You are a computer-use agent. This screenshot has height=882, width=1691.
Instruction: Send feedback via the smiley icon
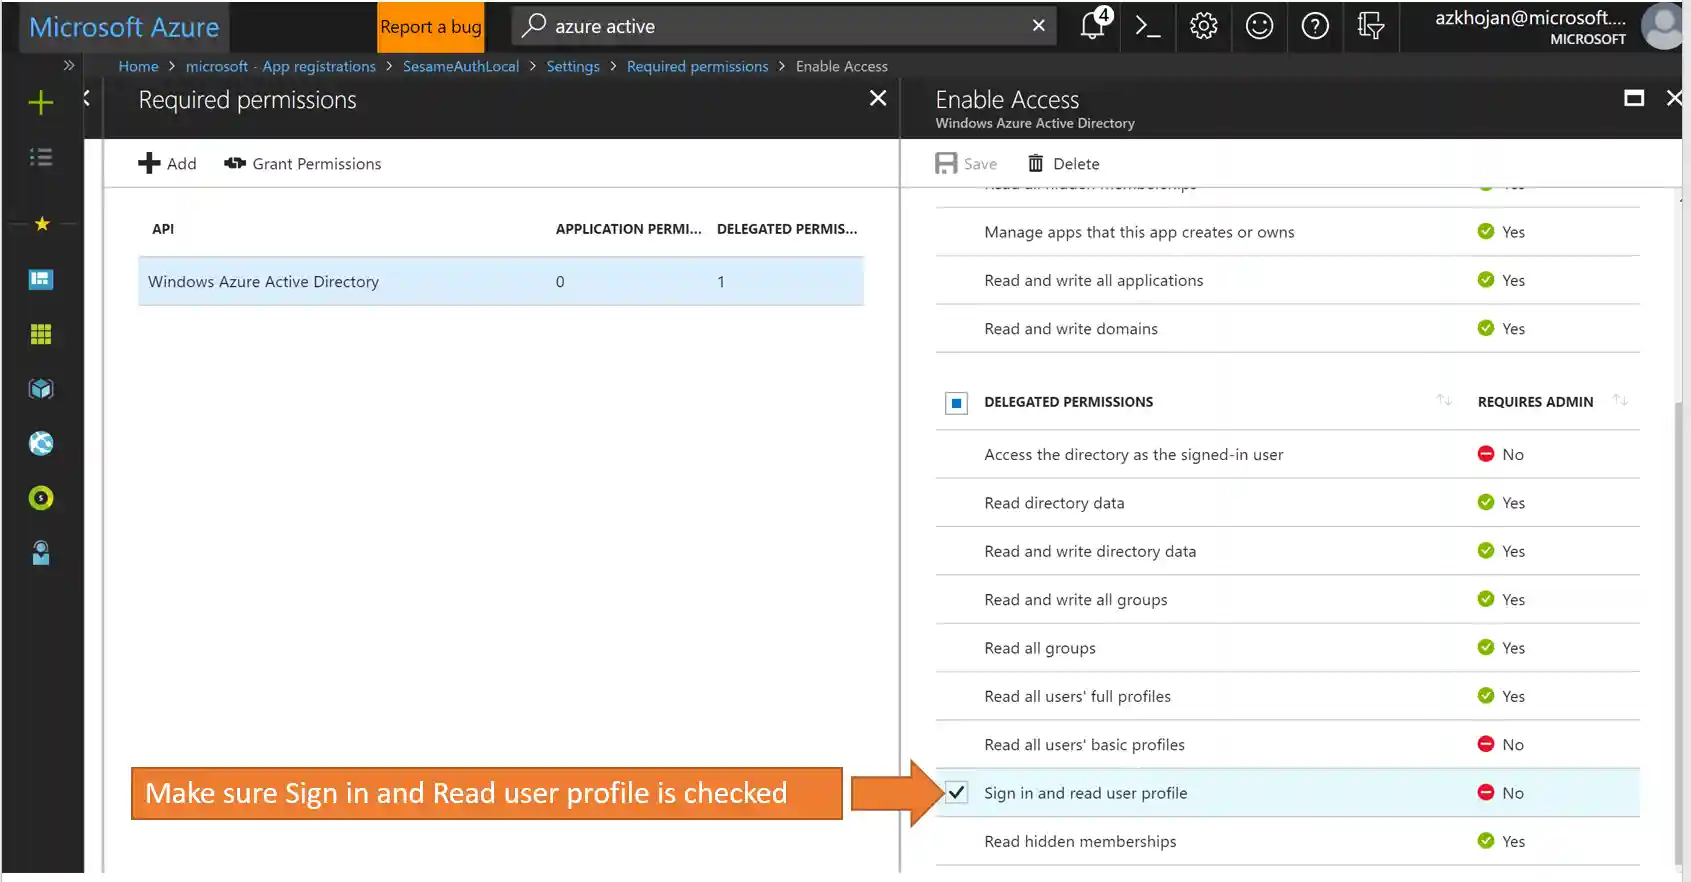point(1259,26)
